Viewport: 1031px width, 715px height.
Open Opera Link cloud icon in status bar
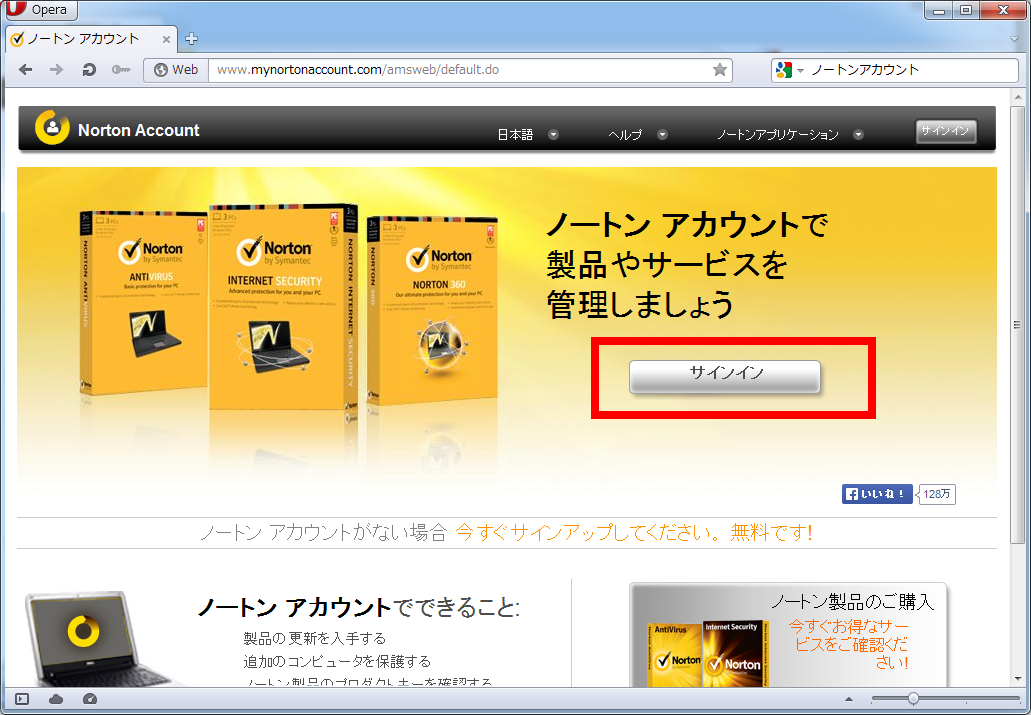coord(56,699)
